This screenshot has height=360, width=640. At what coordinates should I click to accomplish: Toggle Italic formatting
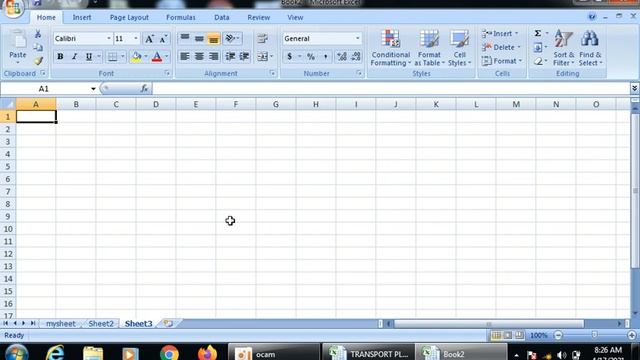[74, 57]
